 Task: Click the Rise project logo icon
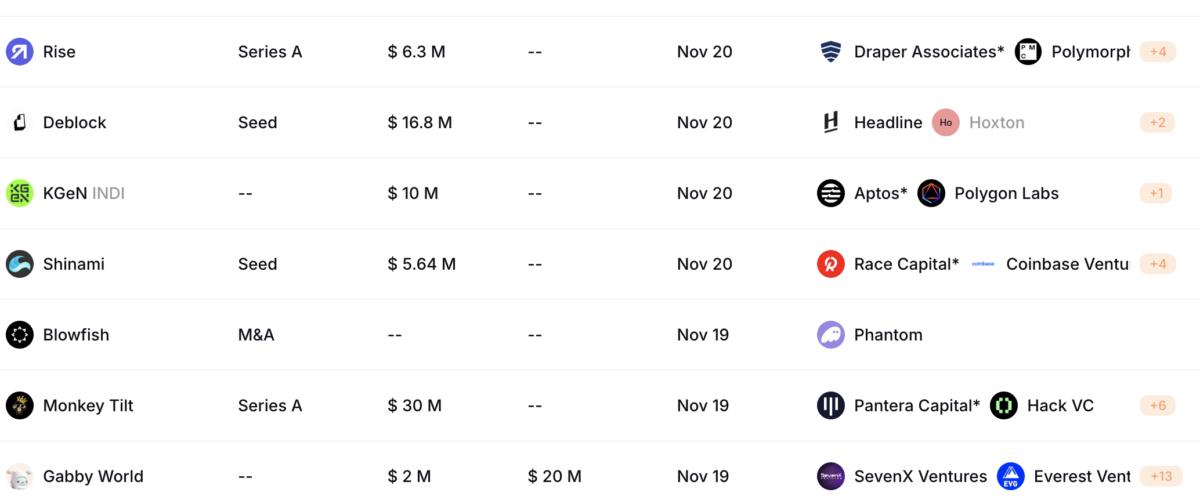[x=20, y=52]
